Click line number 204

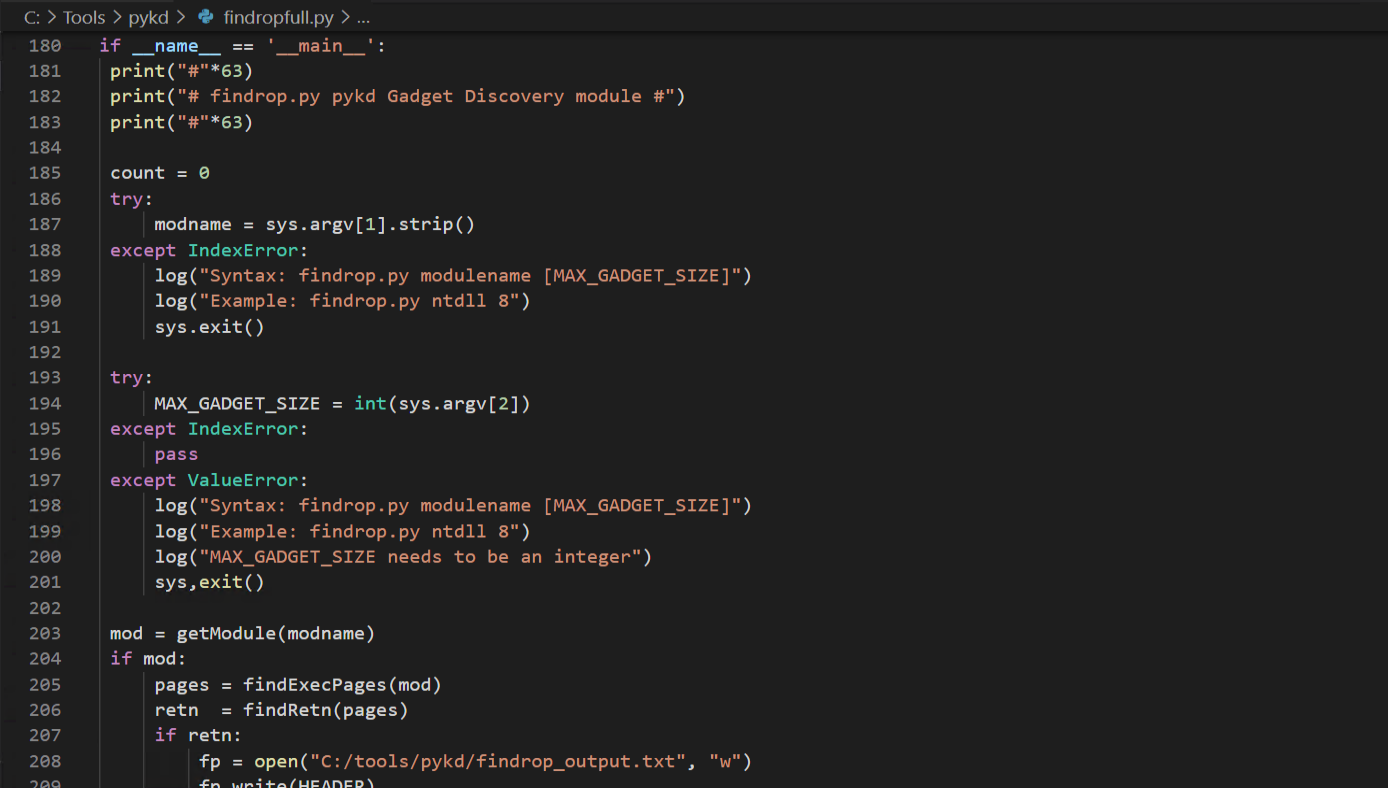(x=45, y=659)
